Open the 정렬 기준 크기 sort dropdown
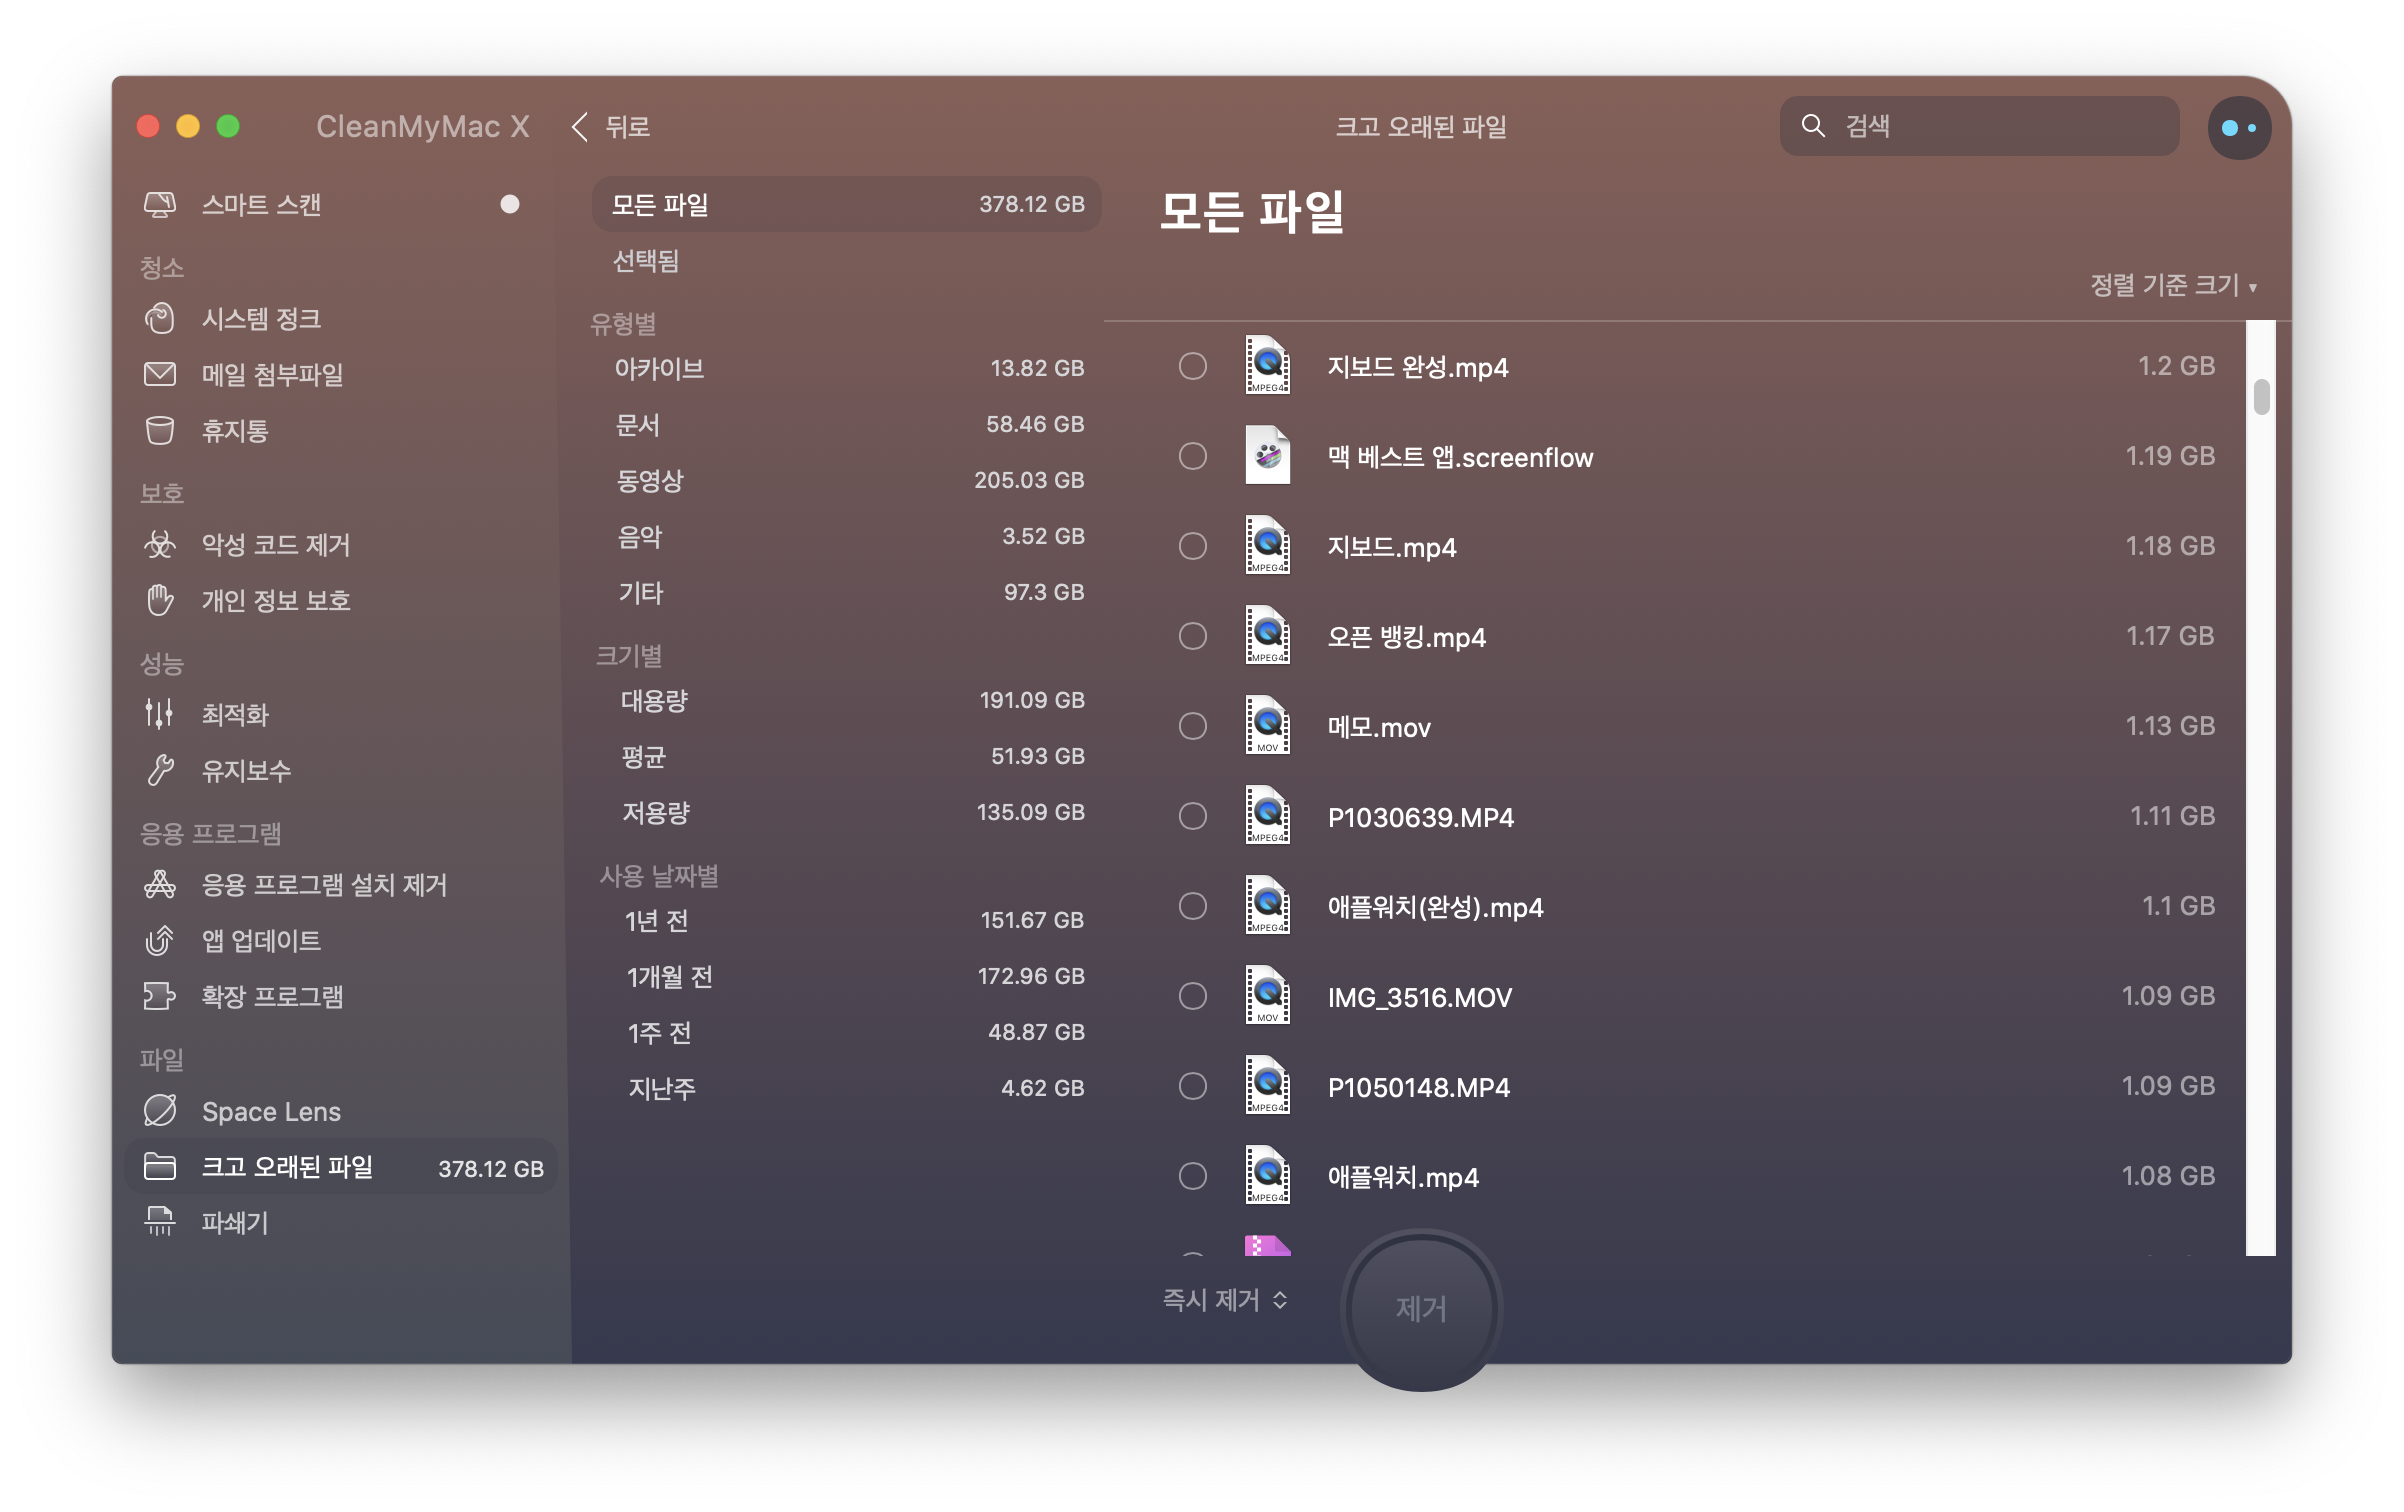 (x=2172, y=286)
